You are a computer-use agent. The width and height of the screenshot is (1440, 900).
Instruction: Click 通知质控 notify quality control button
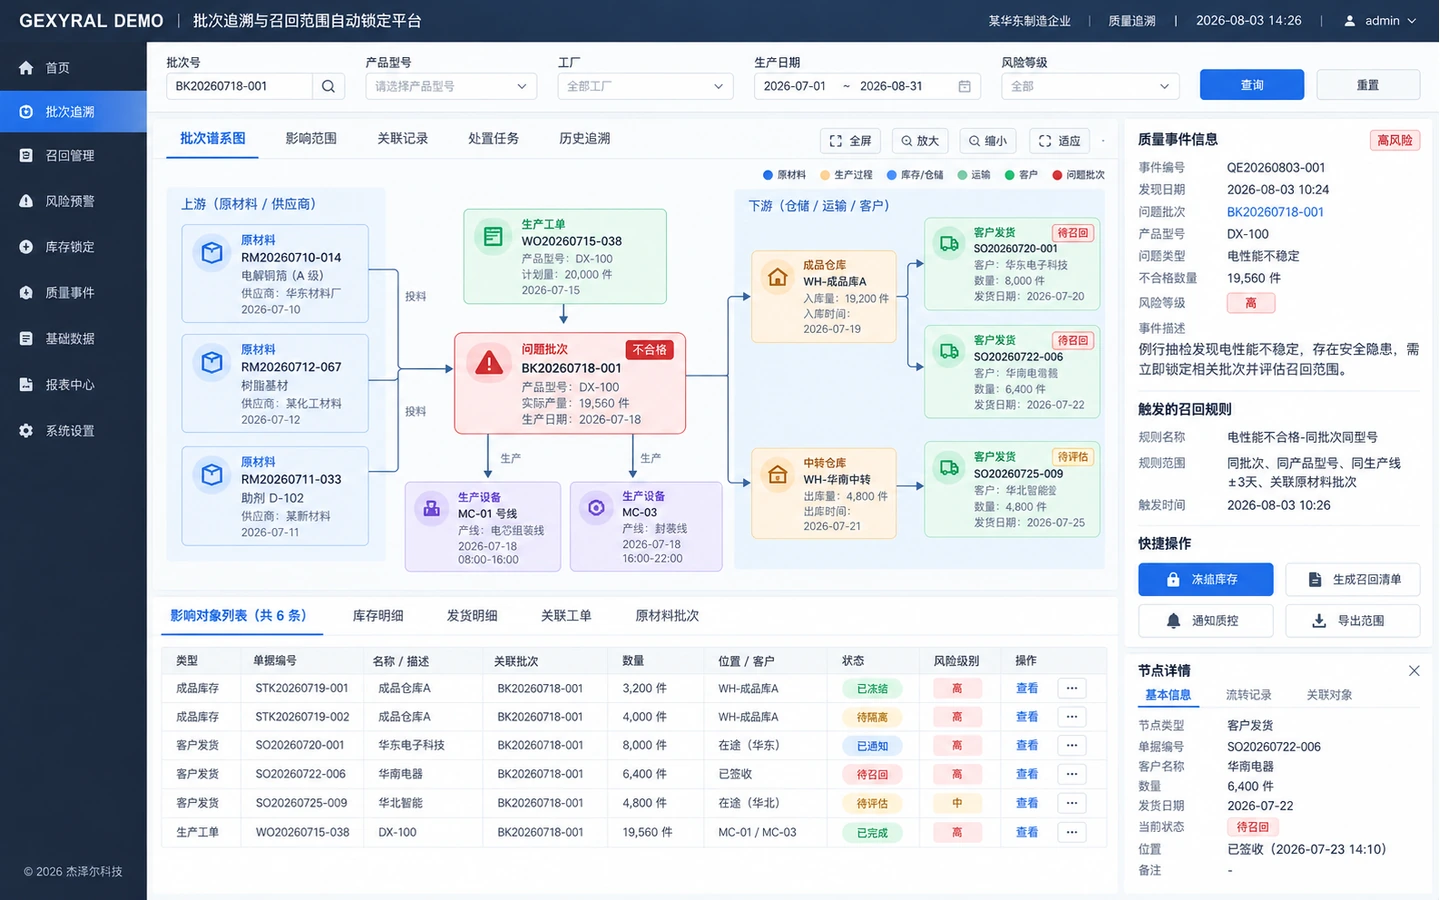click(x=1206, y=621)
